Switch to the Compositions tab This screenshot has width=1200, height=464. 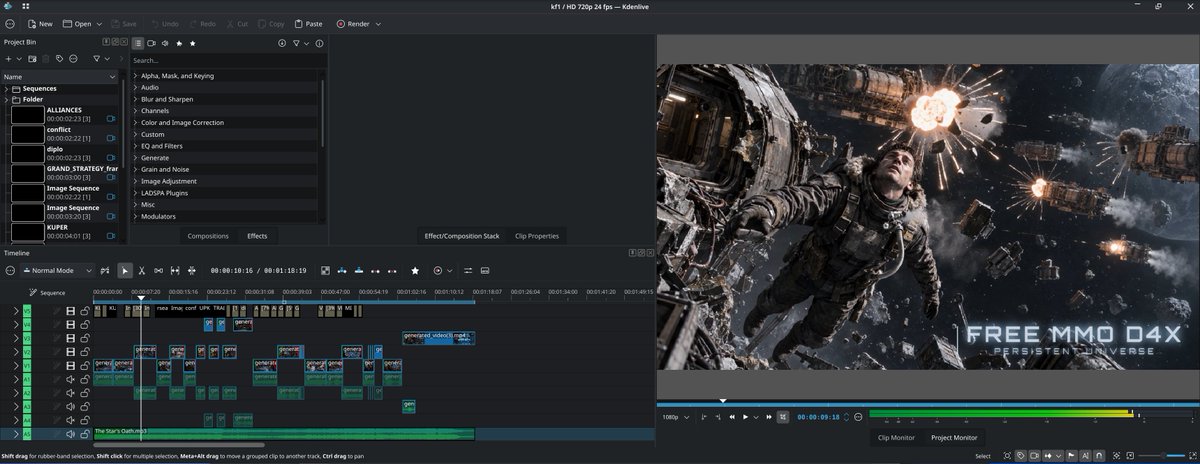tap(208, 236)
